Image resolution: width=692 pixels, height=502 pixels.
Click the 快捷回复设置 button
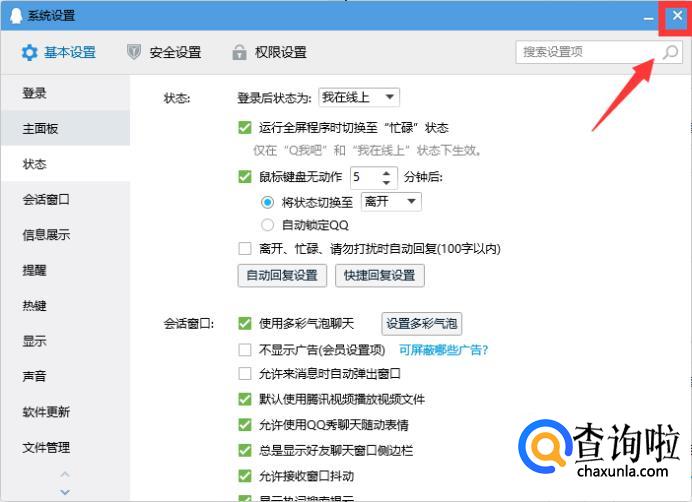[380, 276]
